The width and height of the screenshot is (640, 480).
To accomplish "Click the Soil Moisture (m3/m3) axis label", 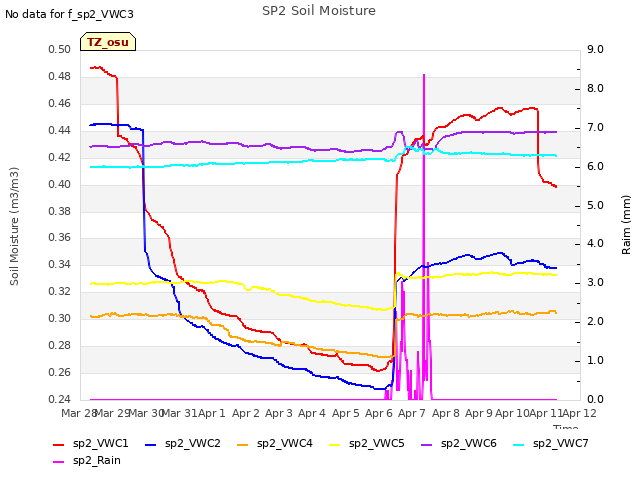I will (14, 226).
